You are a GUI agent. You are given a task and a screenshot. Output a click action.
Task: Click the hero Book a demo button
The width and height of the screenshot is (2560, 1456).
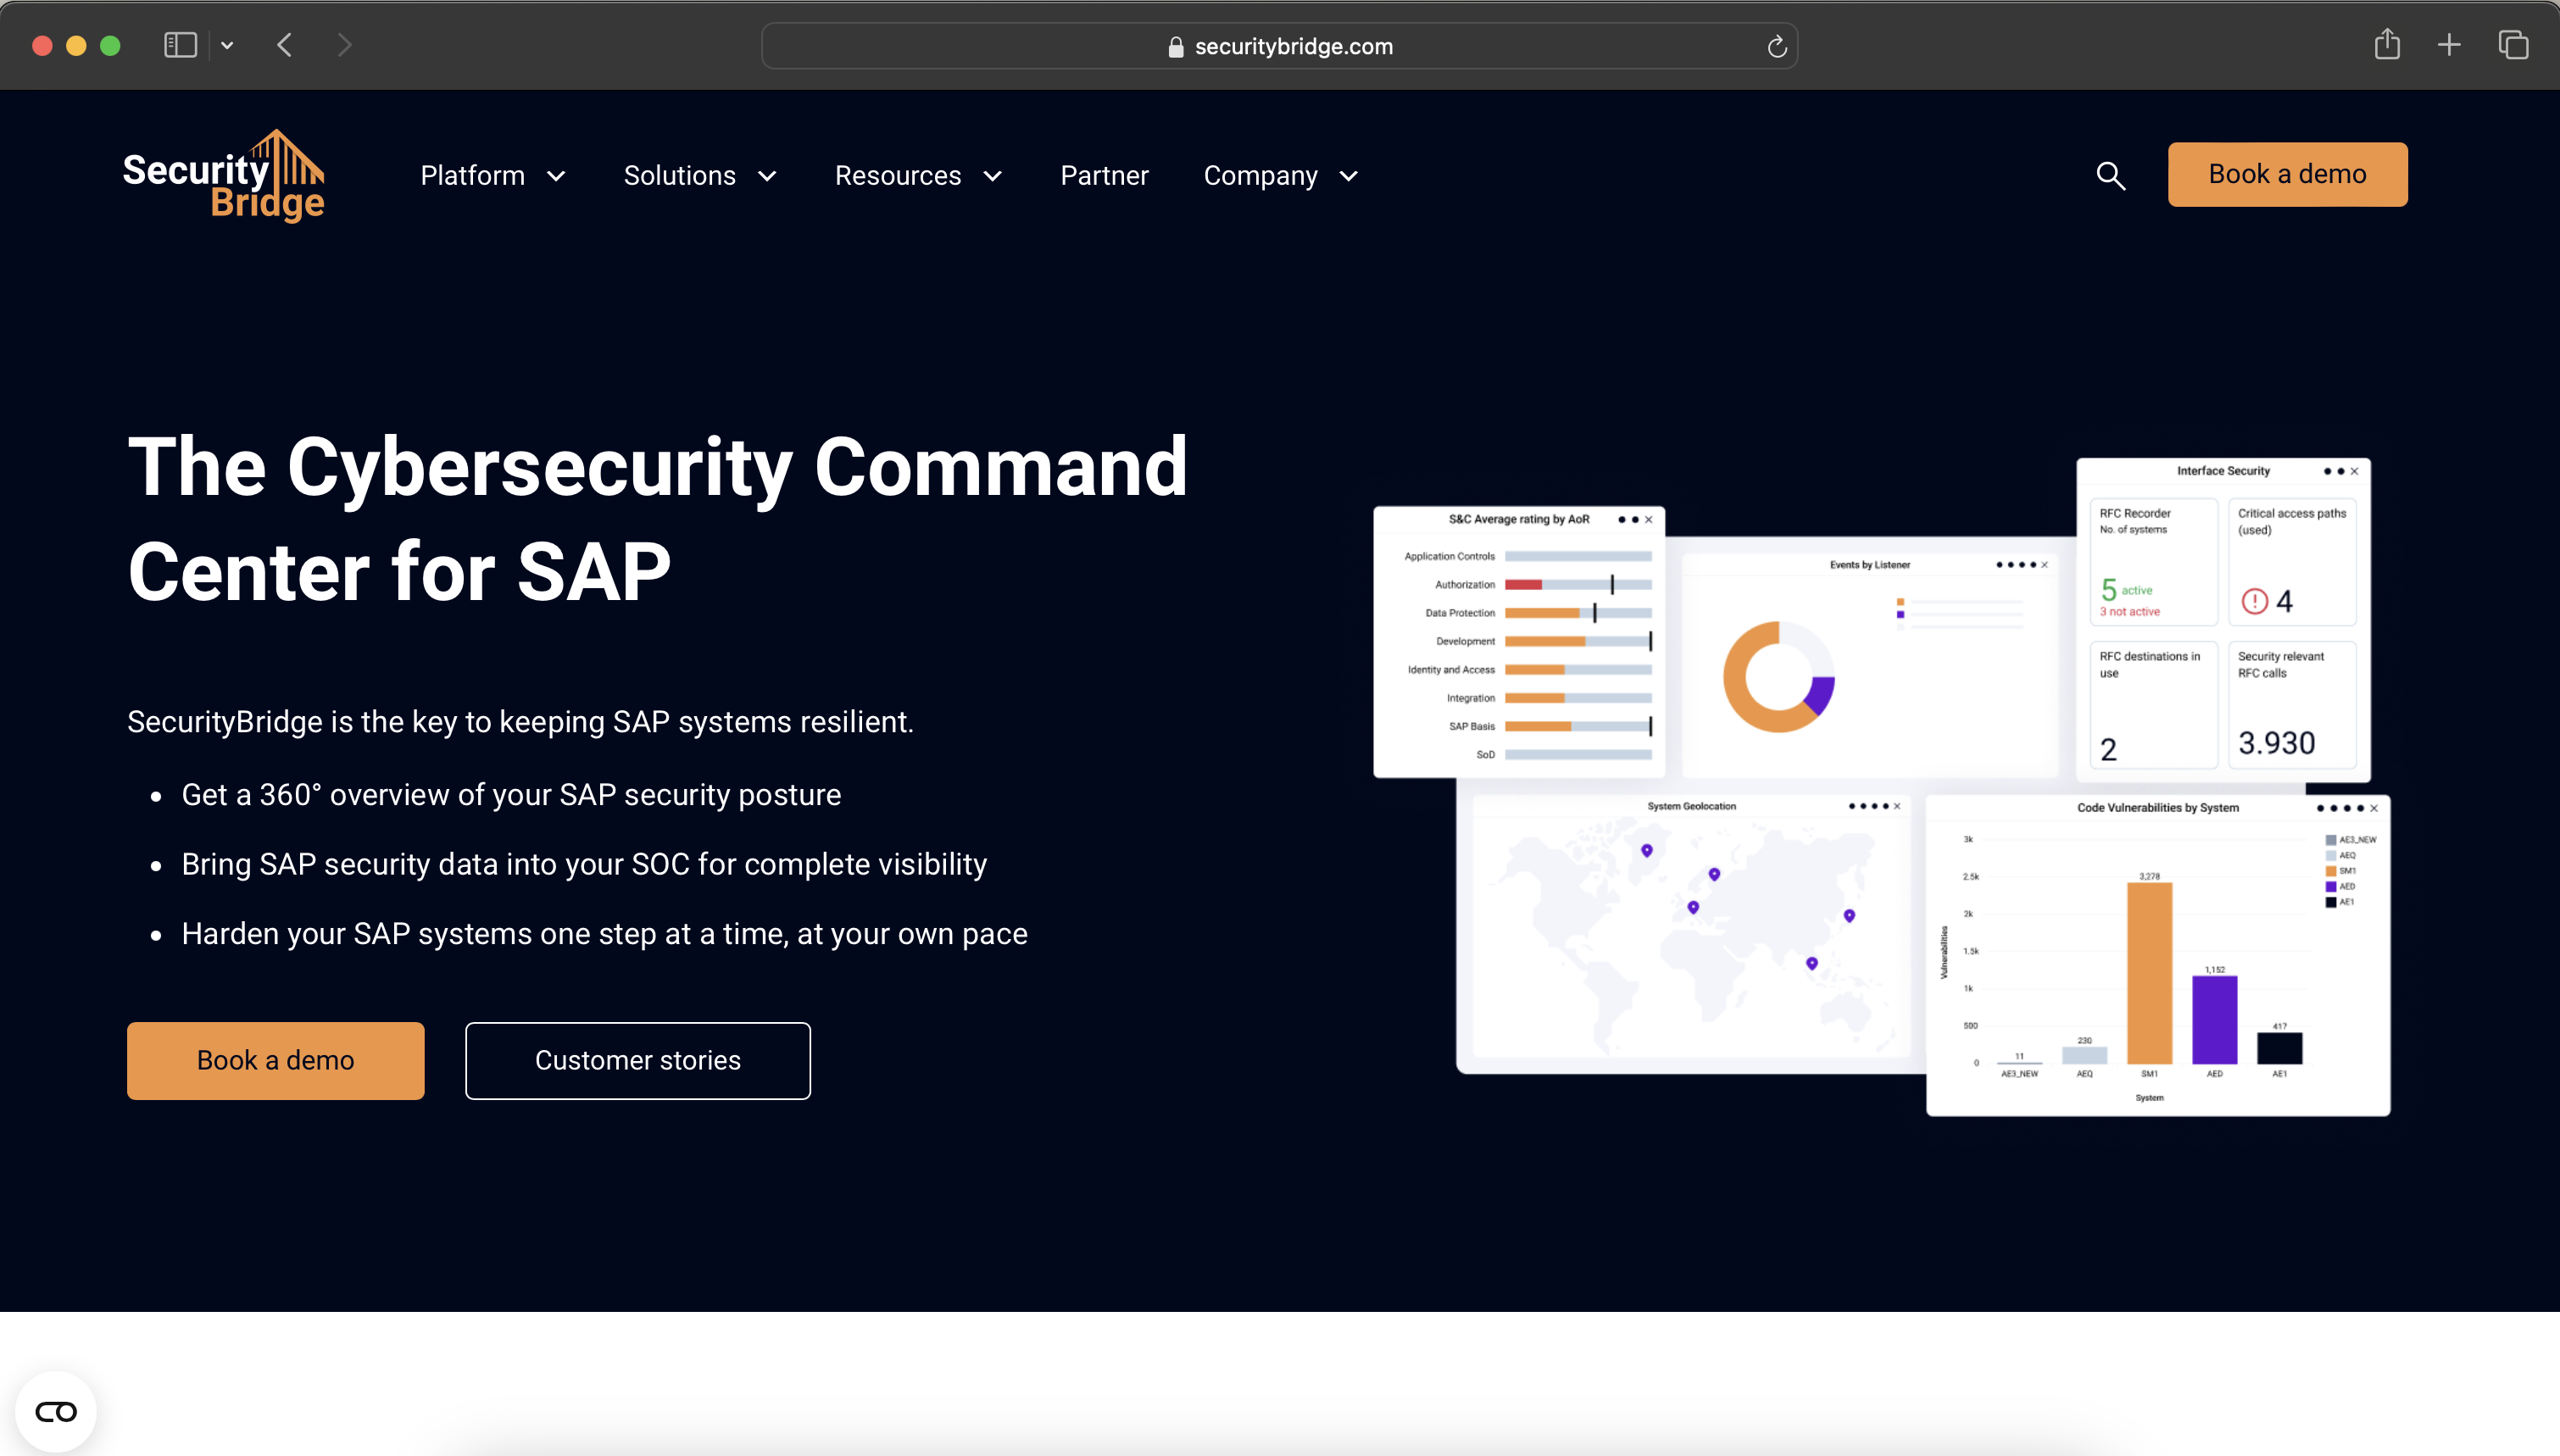click(x=275, y=1060)
